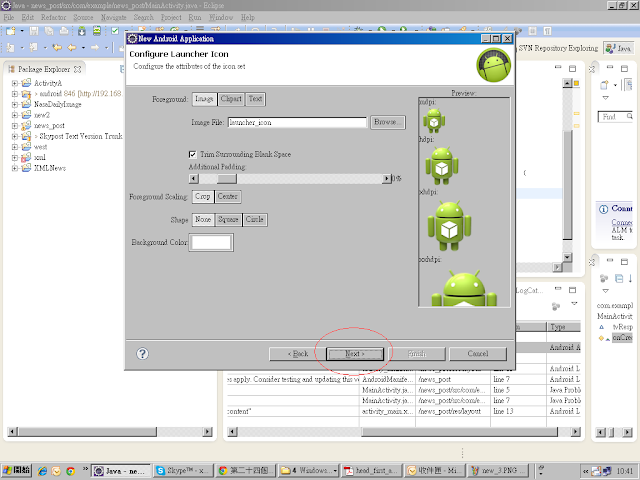Image resolution: width=640 pixels, height=480 pixels.
Task: Open the New icon dropdown arrow
Action: [22, 31]
